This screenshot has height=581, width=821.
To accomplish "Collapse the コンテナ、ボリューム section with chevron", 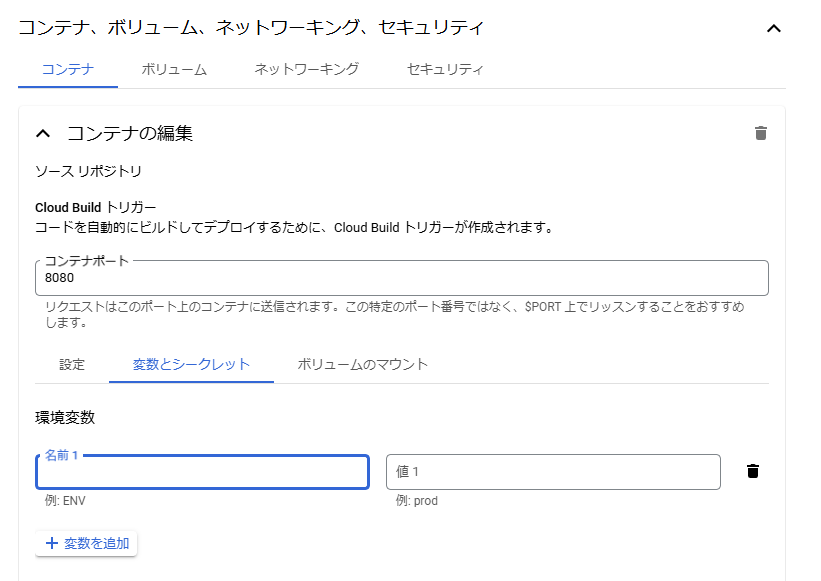I will coord(773,29).
